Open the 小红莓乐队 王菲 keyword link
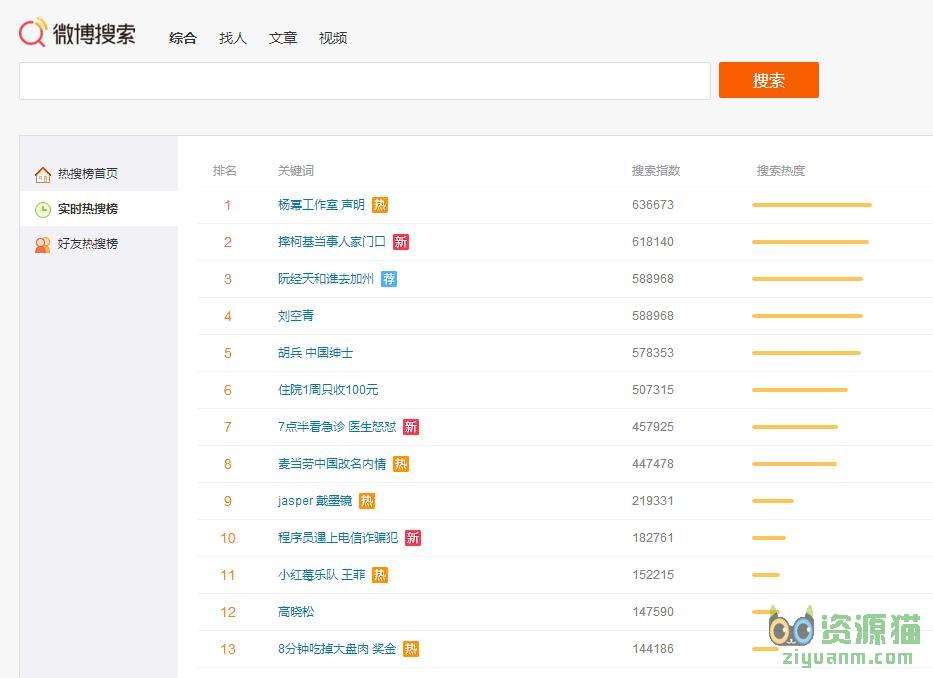Viewport: 933px width, 678px height. [x=321, y=574]
